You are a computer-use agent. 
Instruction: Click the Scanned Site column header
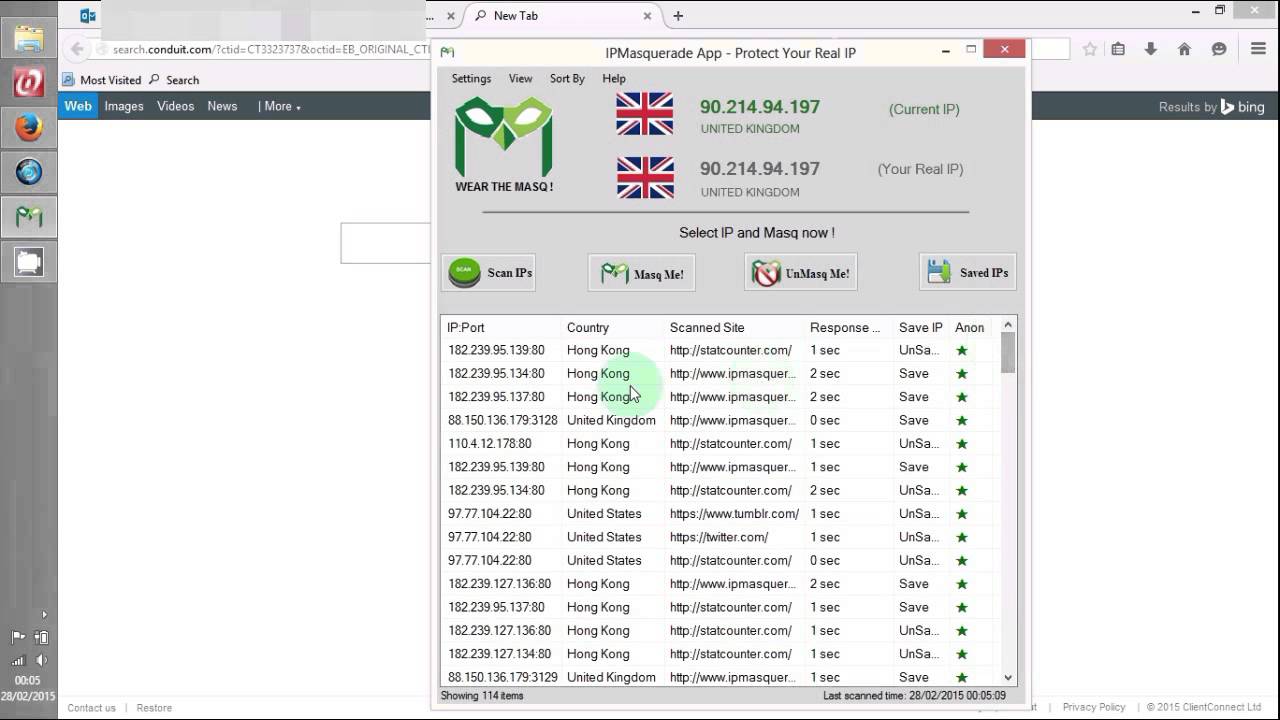tap(735, 327)
